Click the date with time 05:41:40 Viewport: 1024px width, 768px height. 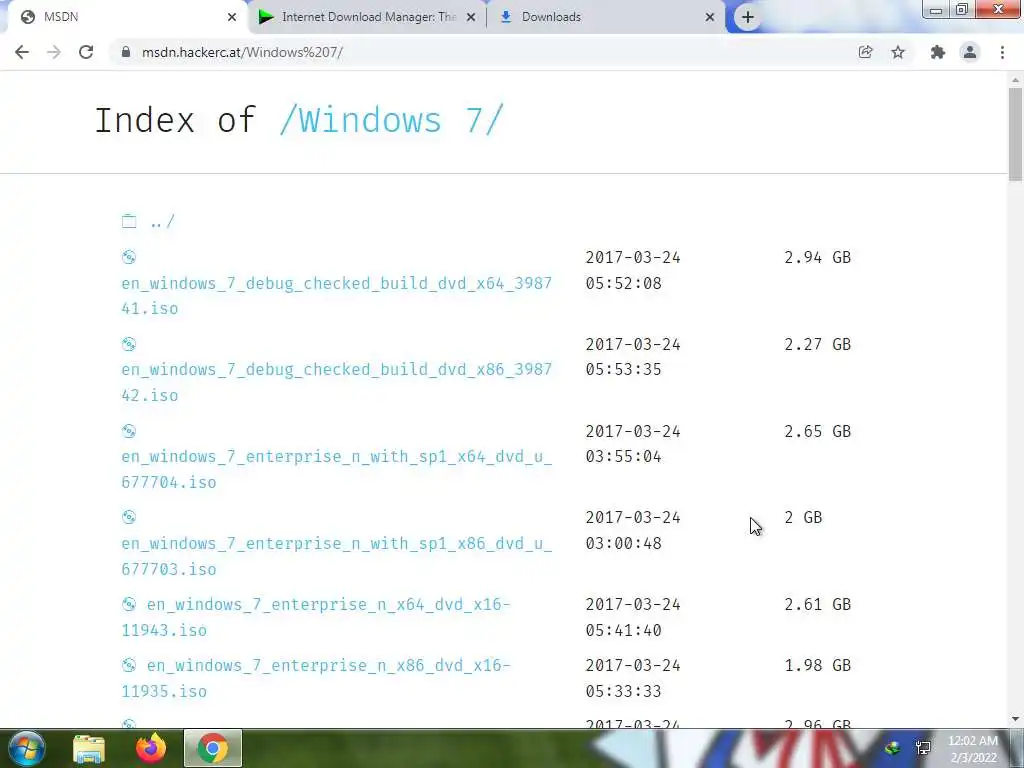(x=633, y=617)
